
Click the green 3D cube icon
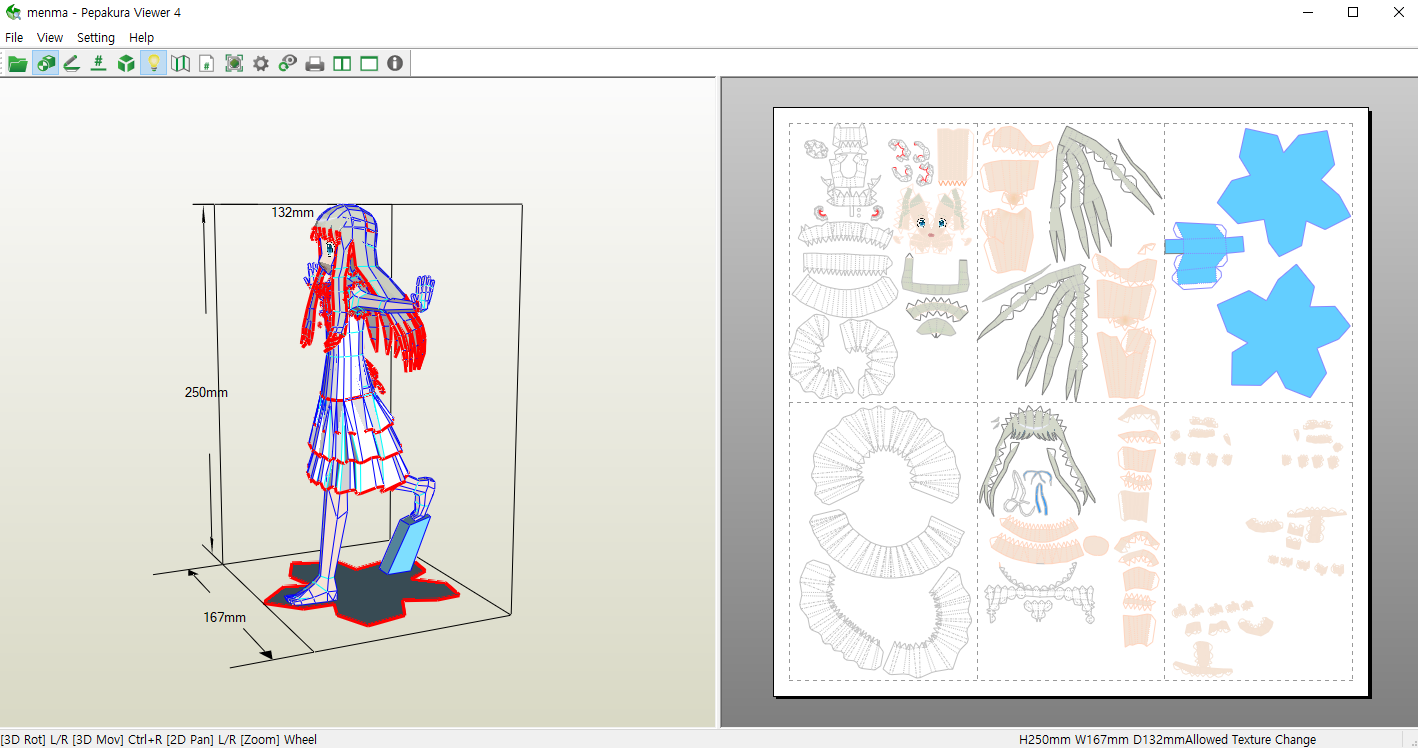click(x=126, y=64)
